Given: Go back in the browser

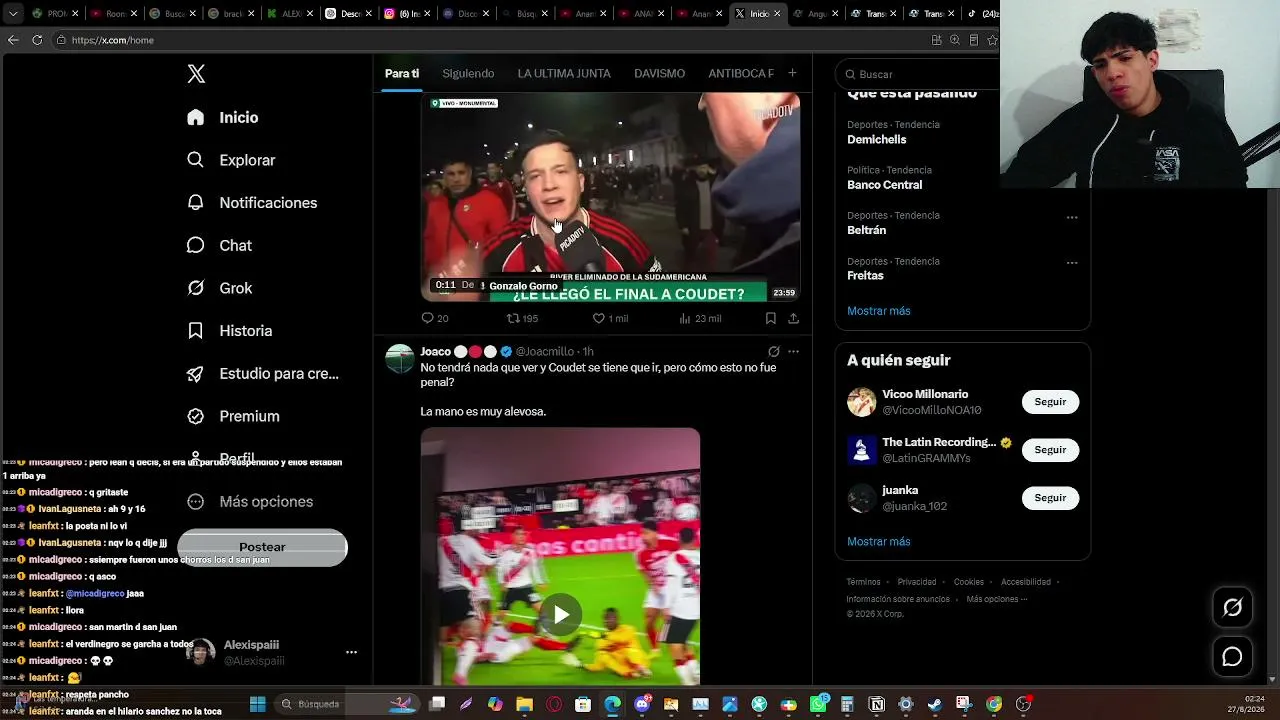Looking at the screenshot, I should pyautogui.click(x=13, y=40).
